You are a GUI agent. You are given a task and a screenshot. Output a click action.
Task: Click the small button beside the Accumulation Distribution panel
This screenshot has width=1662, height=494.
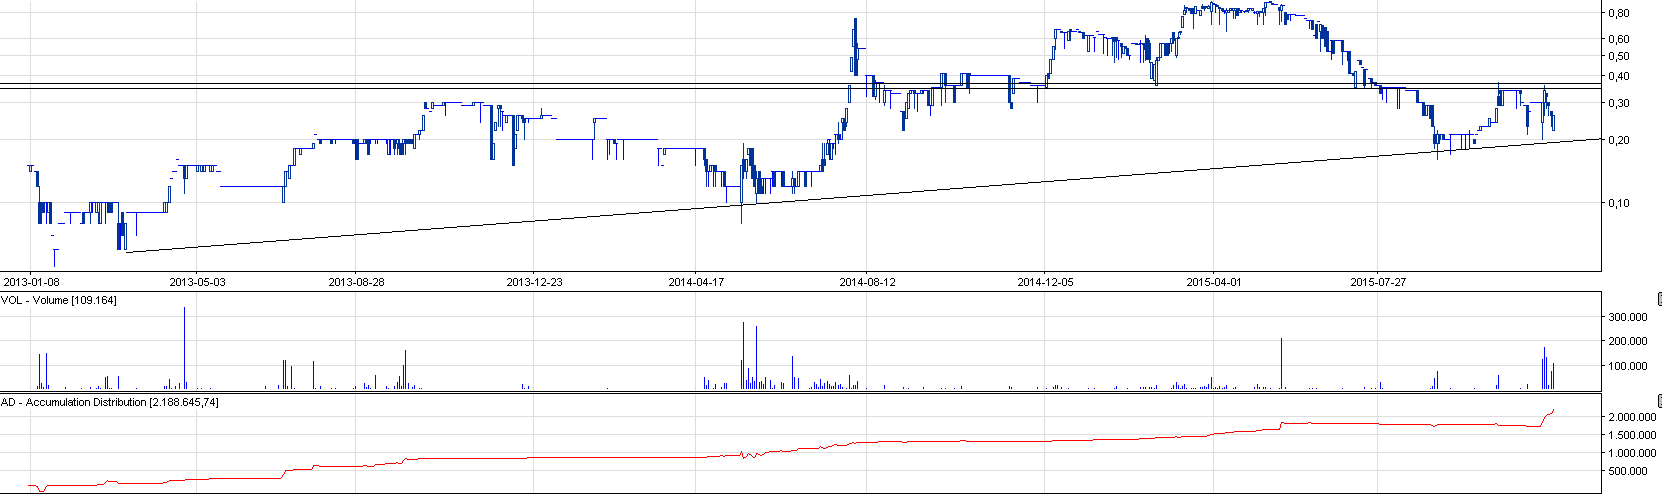(1657, 401)
